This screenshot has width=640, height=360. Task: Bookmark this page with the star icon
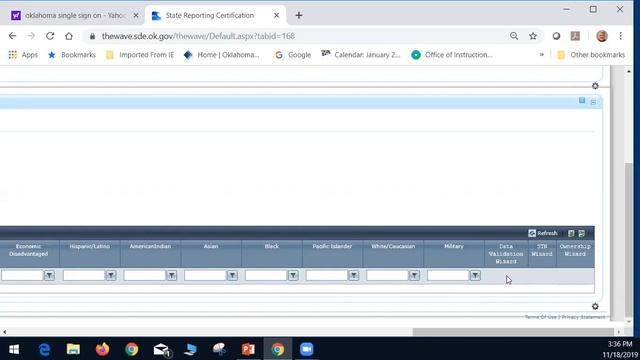click(533, 36)
